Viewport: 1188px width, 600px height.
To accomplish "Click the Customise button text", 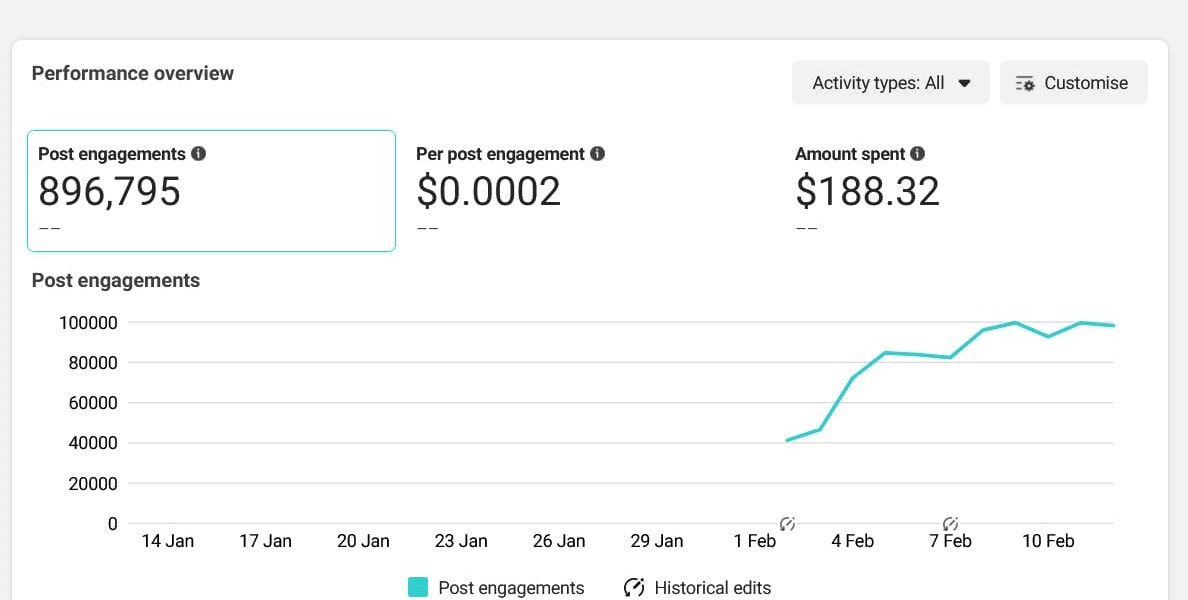I will [x=1086, y=83].
